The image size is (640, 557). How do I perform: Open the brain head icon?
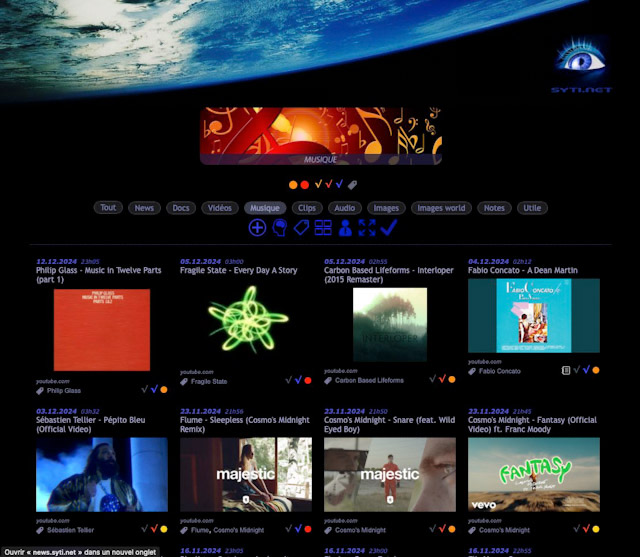280,228
